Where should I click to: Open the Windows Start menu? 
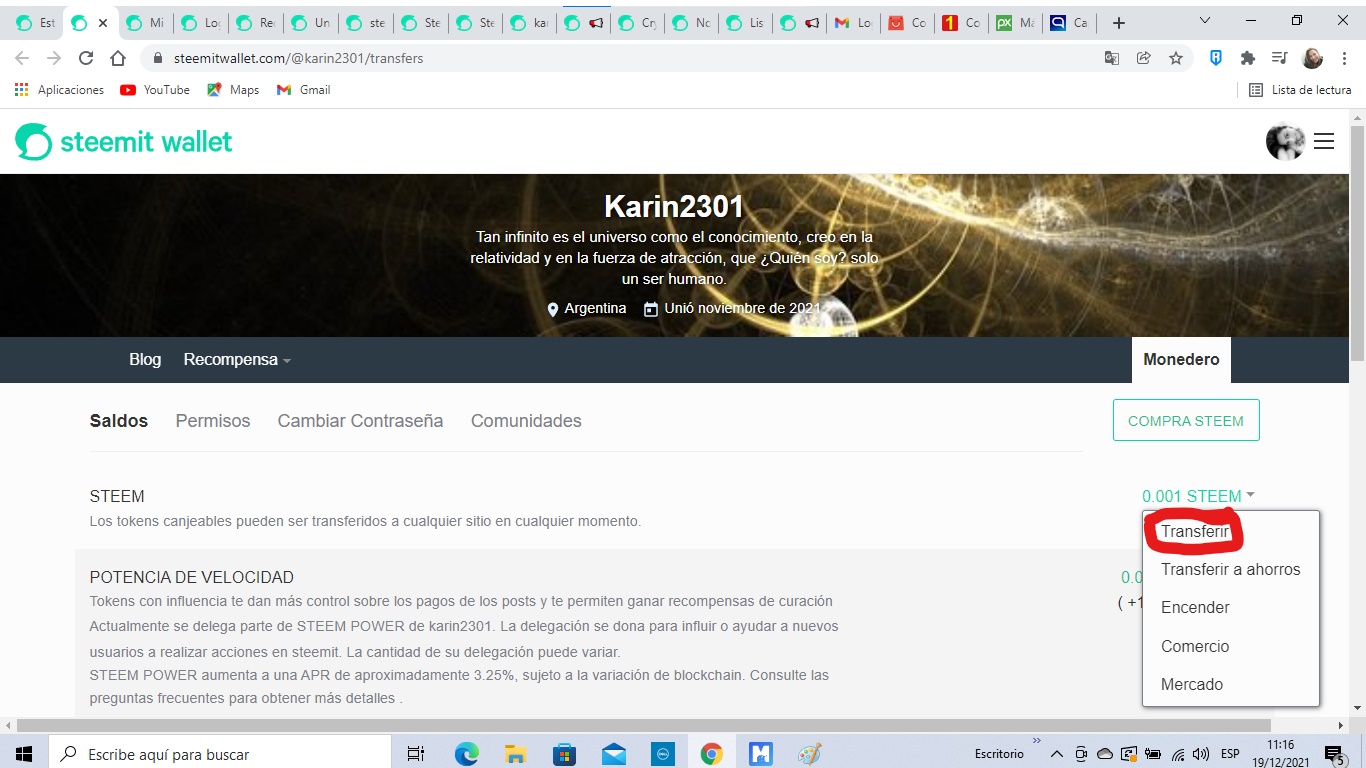pyautogui.click(x=23, y=754)
